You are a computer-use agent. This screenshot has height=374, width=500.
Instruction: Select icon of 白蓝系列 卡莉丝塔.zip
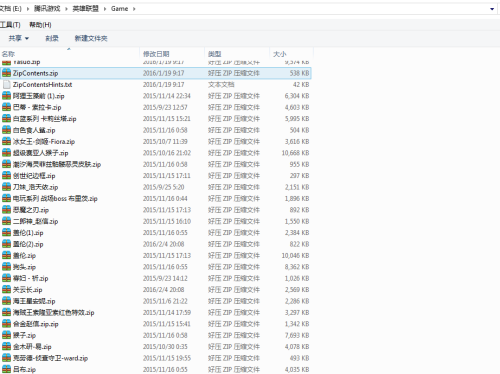click(x=6, y=118)
